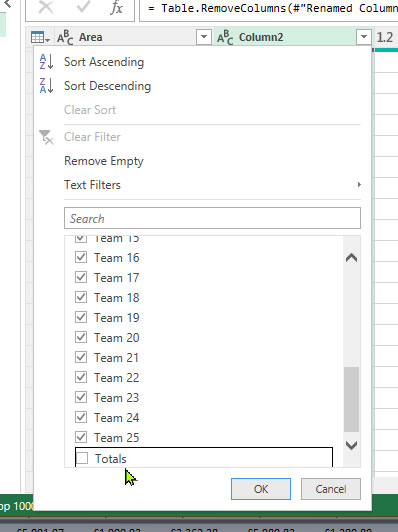
Task: Expand the Text Filters submenu arrow
Action: pyautogui.click(x=359, y=185)
